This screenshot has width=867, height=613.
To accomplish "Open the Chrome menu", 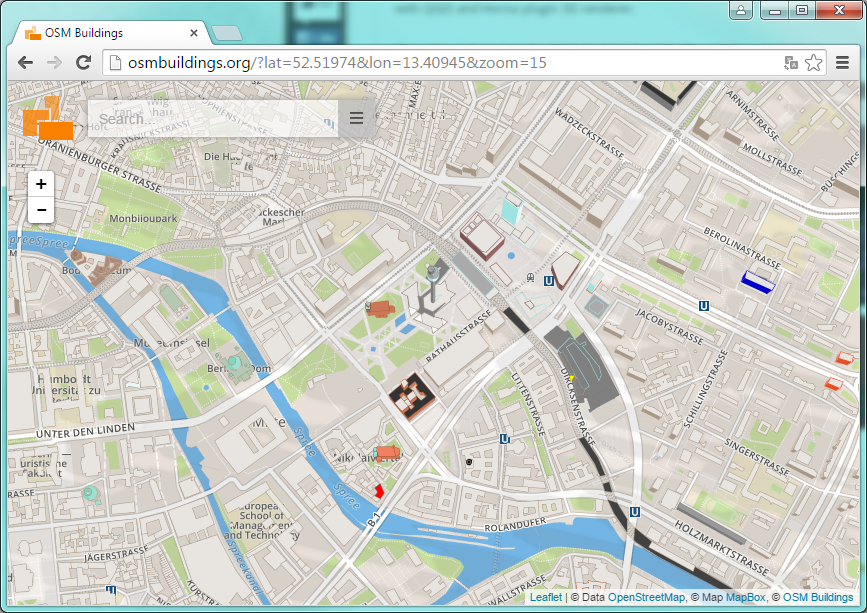I will click(842, 62).
